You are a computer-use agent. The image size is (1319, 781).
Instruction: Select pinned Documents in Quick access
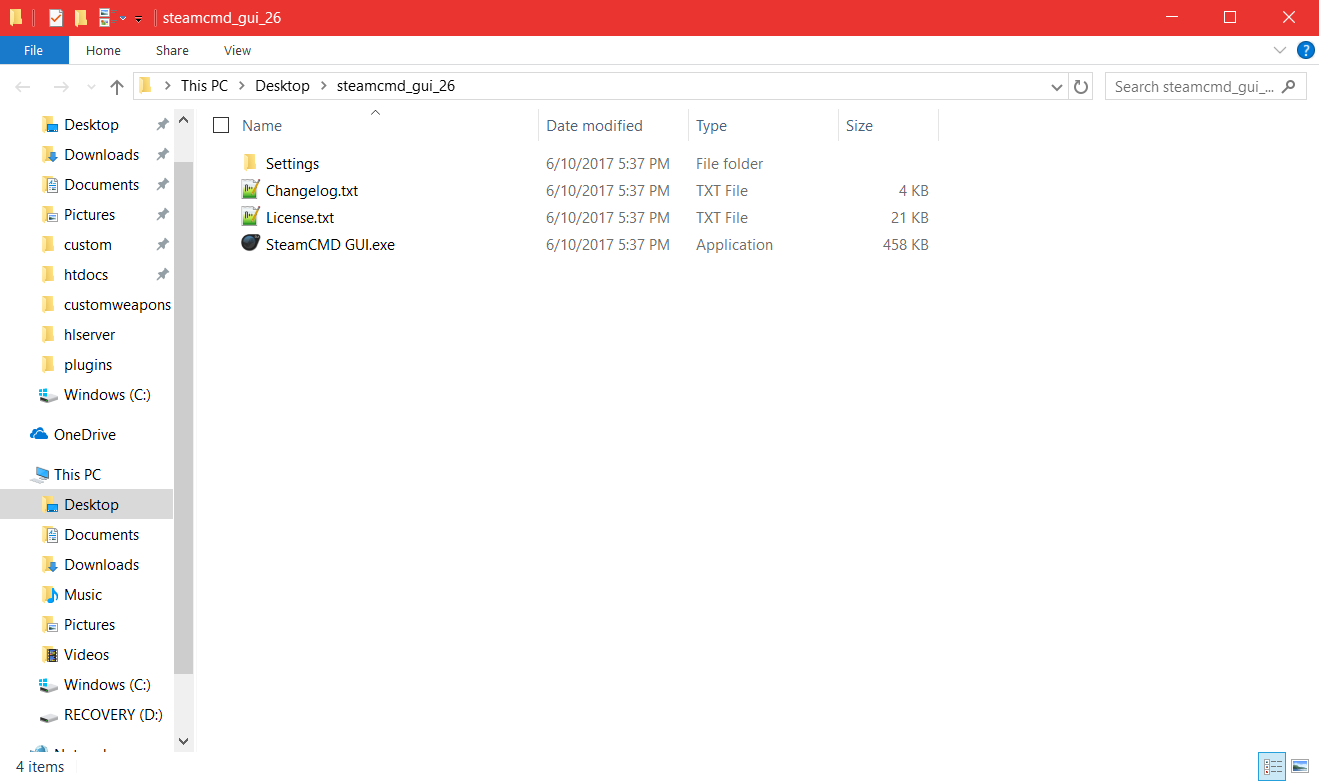pyautogui.click(x=101, y=185)
